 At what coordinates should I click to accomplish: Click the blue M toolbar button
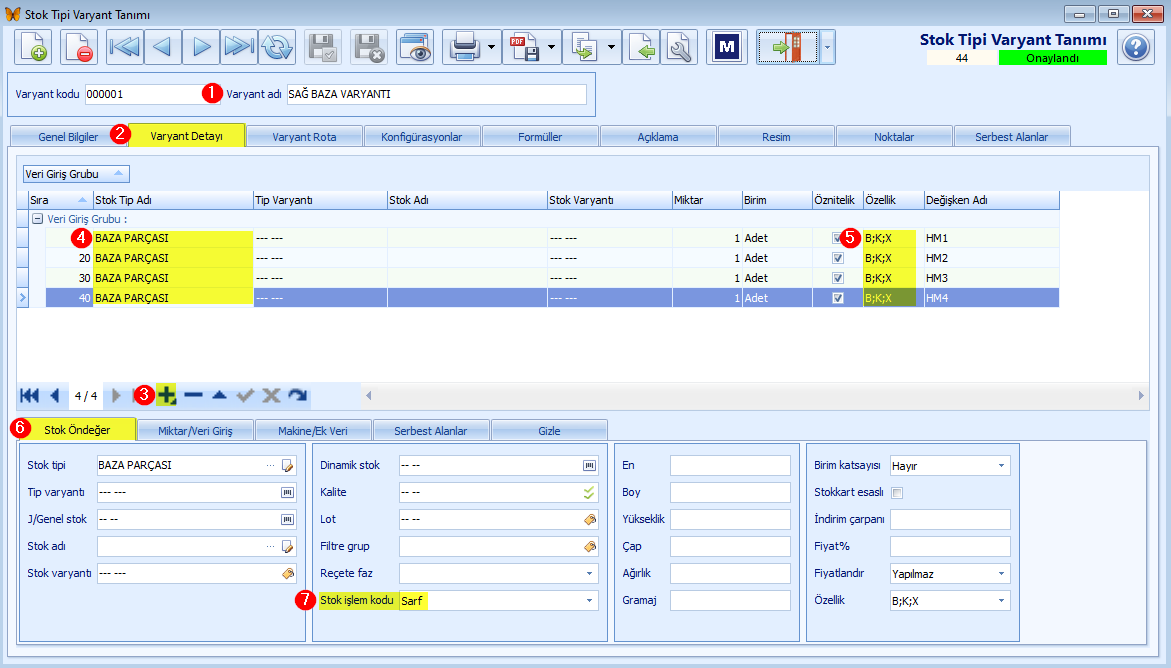click(x=727, y=48)
